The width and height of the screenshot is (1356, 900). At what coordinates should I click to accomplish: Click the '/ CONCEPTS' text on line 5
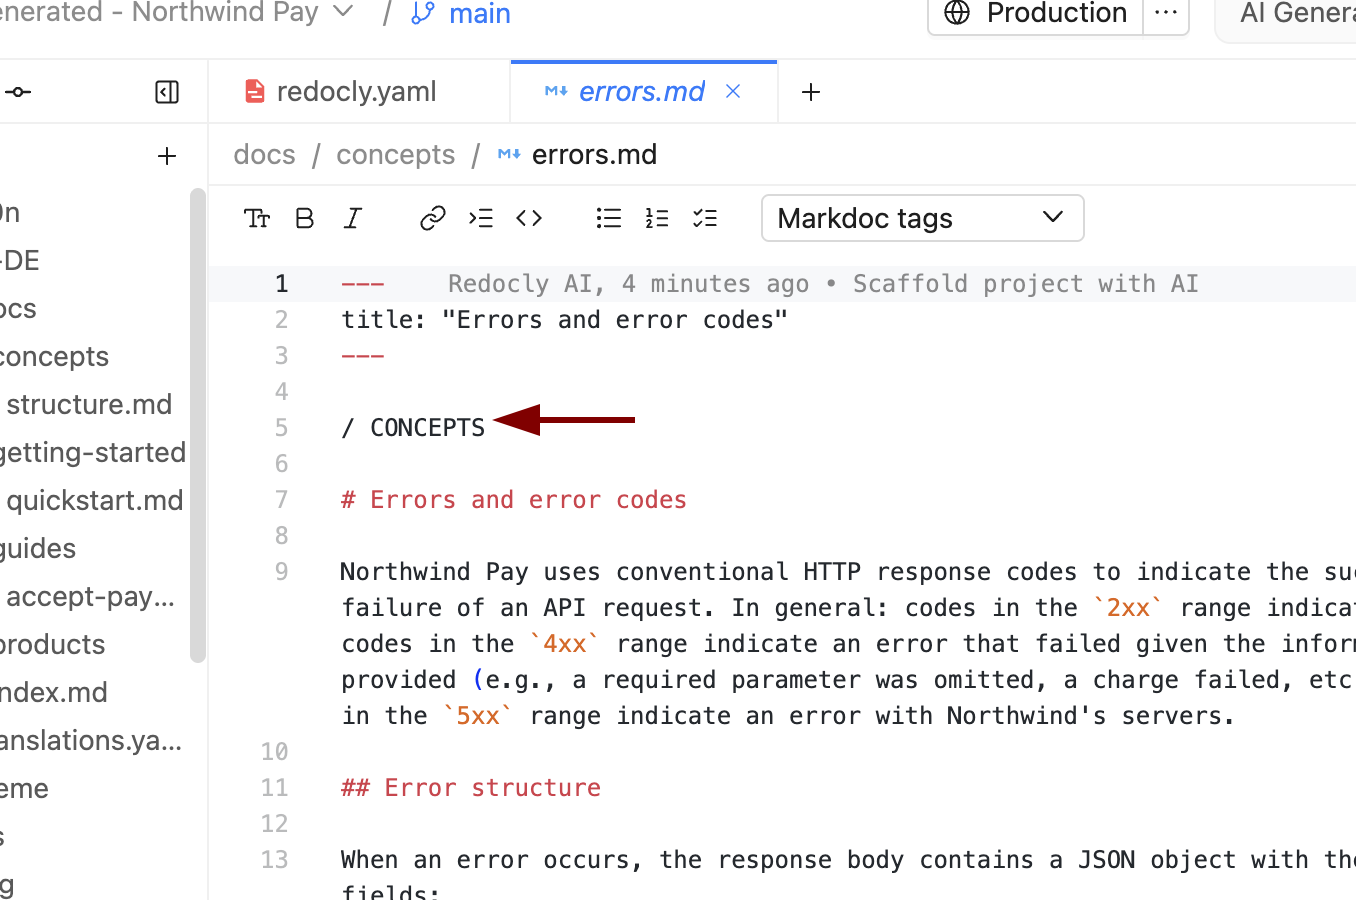pos(413,428)
